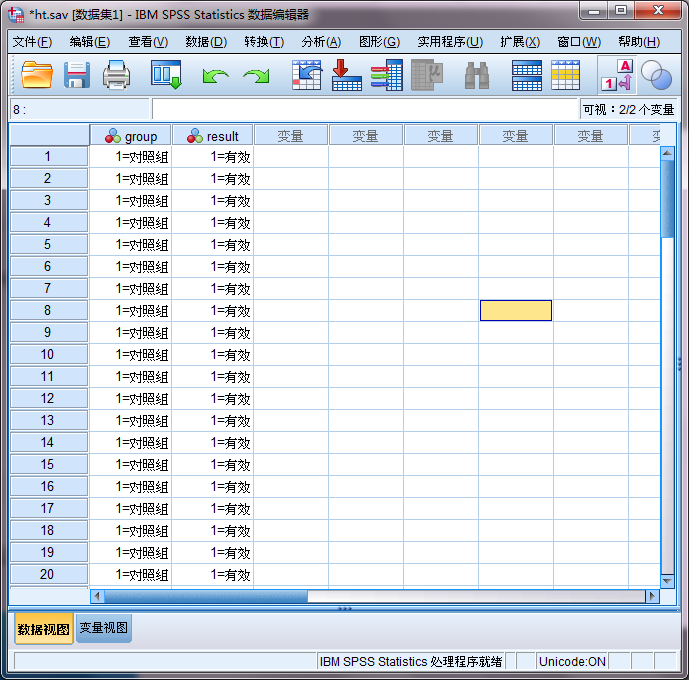The image size is (689, 680).
Task: Click the cell value editor field
Action: pyautogui.click(x=365, y=109)
